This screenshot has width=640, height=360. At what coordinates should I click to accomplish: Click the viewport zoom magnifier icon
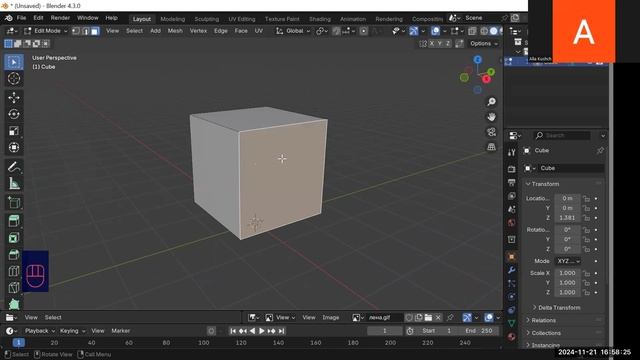click(x=491, y=102)
